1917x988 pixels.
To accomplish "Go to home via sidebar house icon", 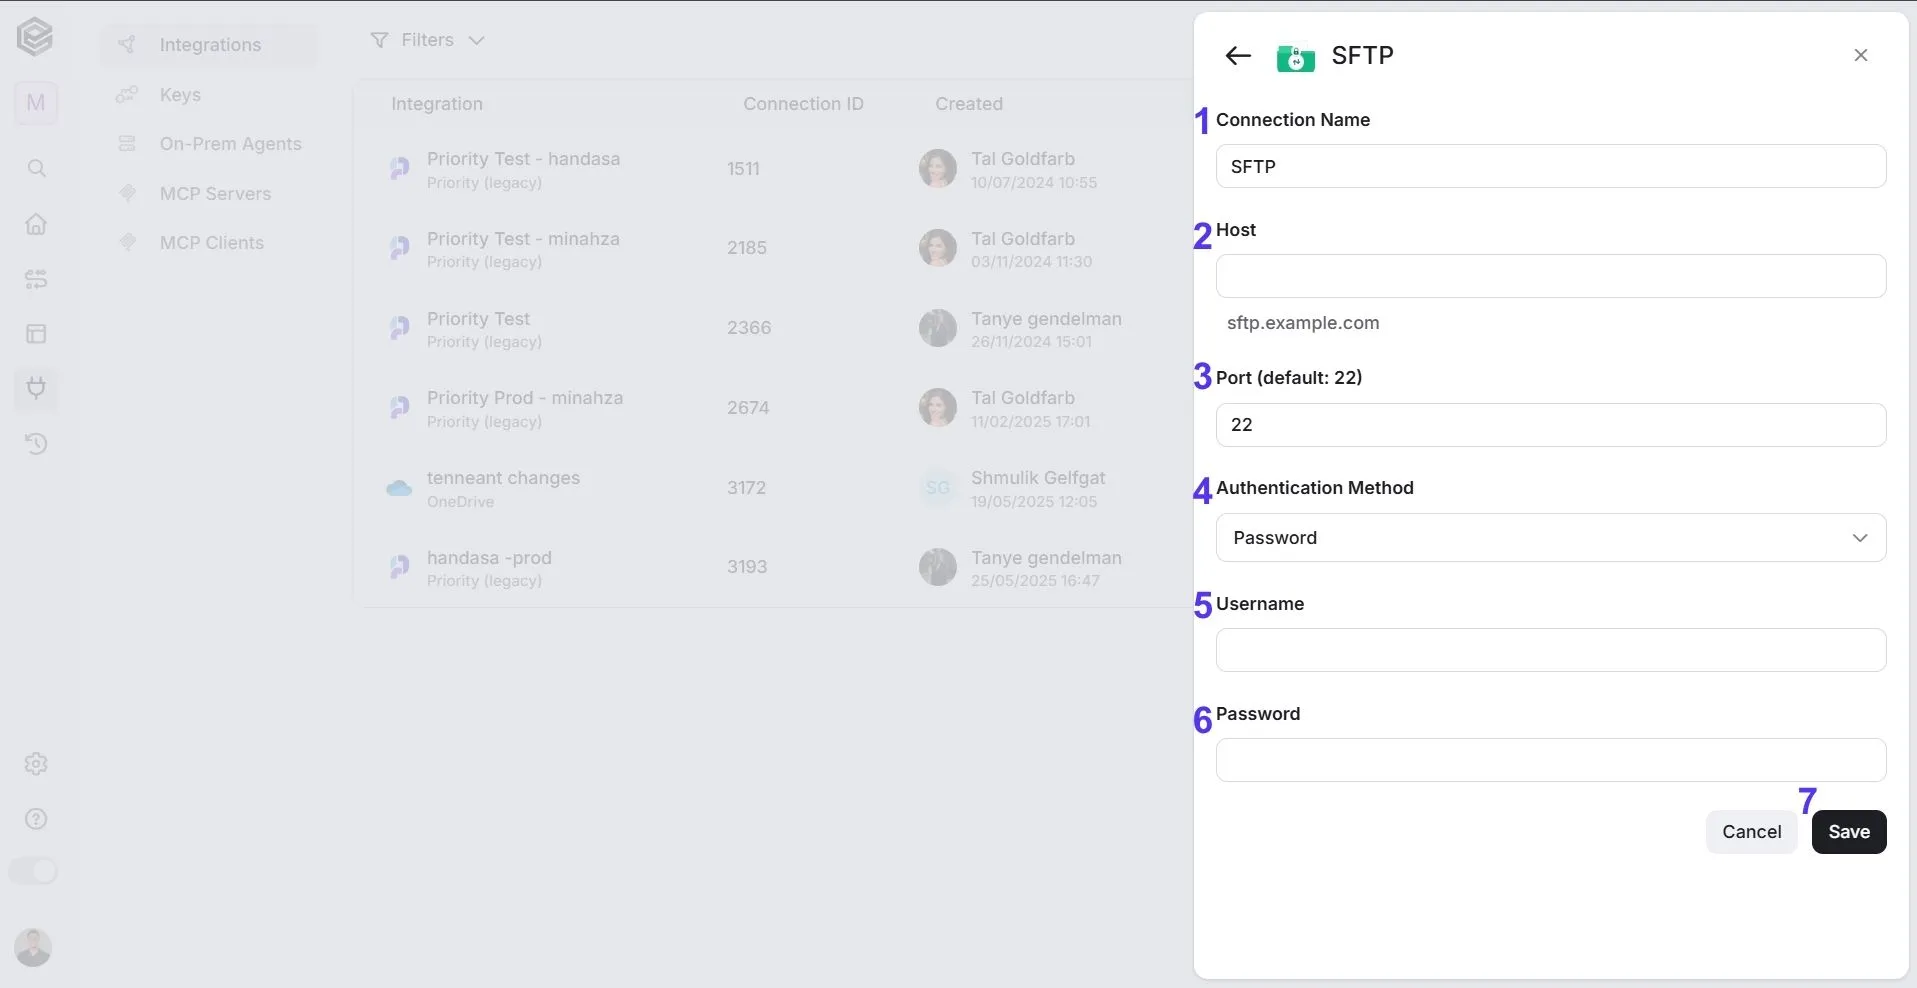I will pos(36,224).
